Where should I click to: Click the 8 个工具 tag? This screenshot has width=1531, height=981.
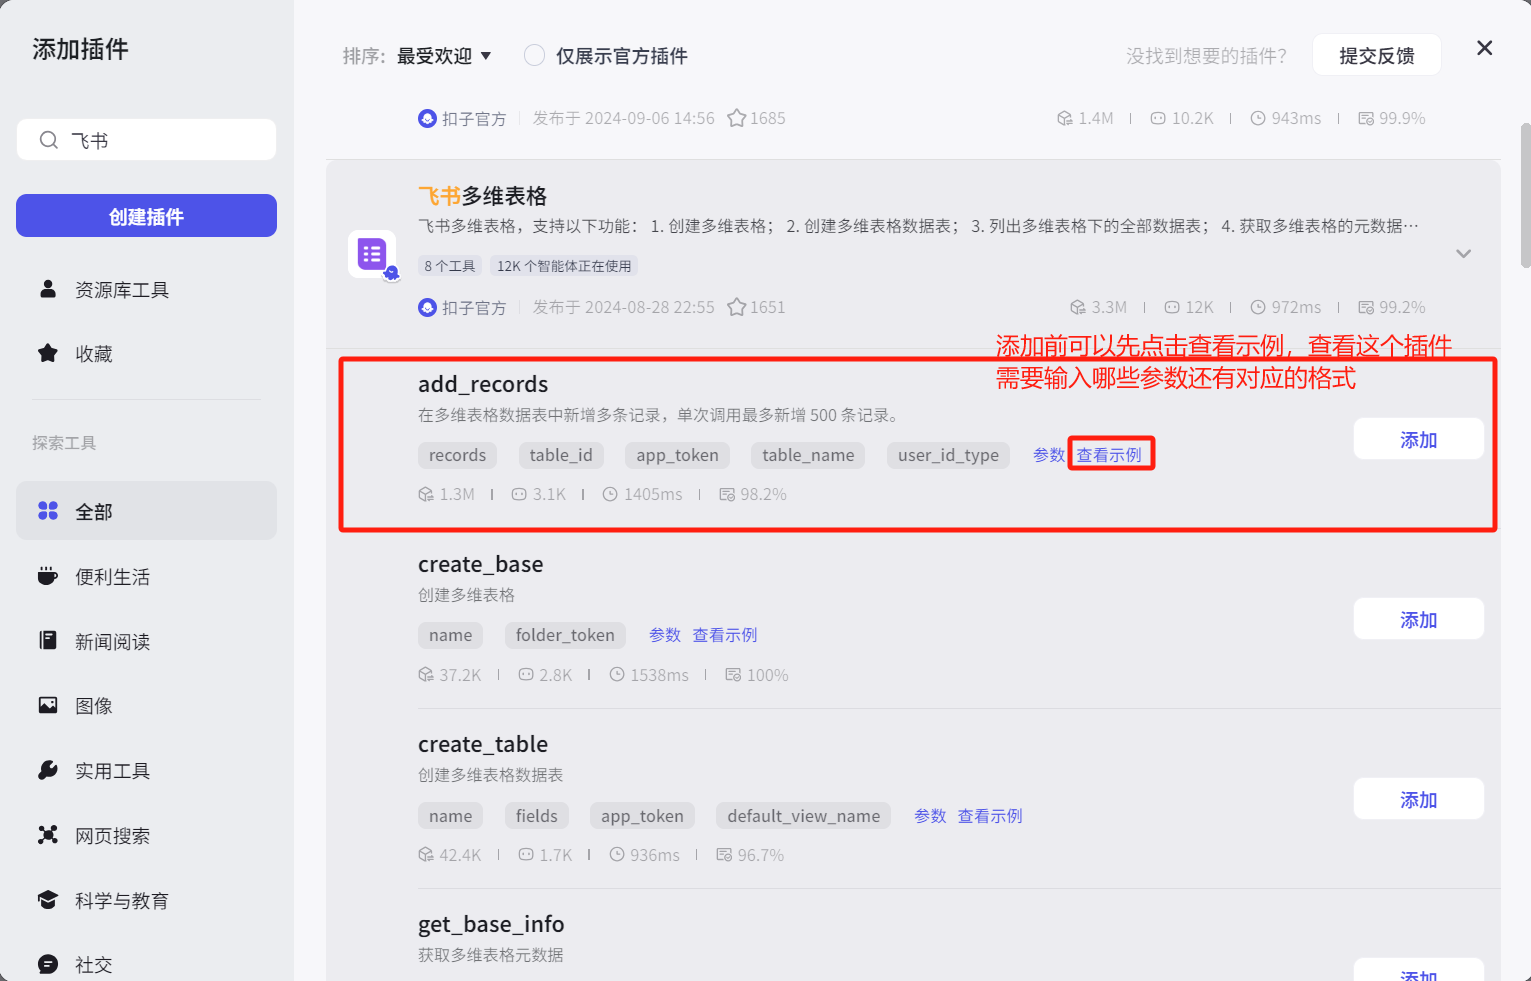point(450,266)
